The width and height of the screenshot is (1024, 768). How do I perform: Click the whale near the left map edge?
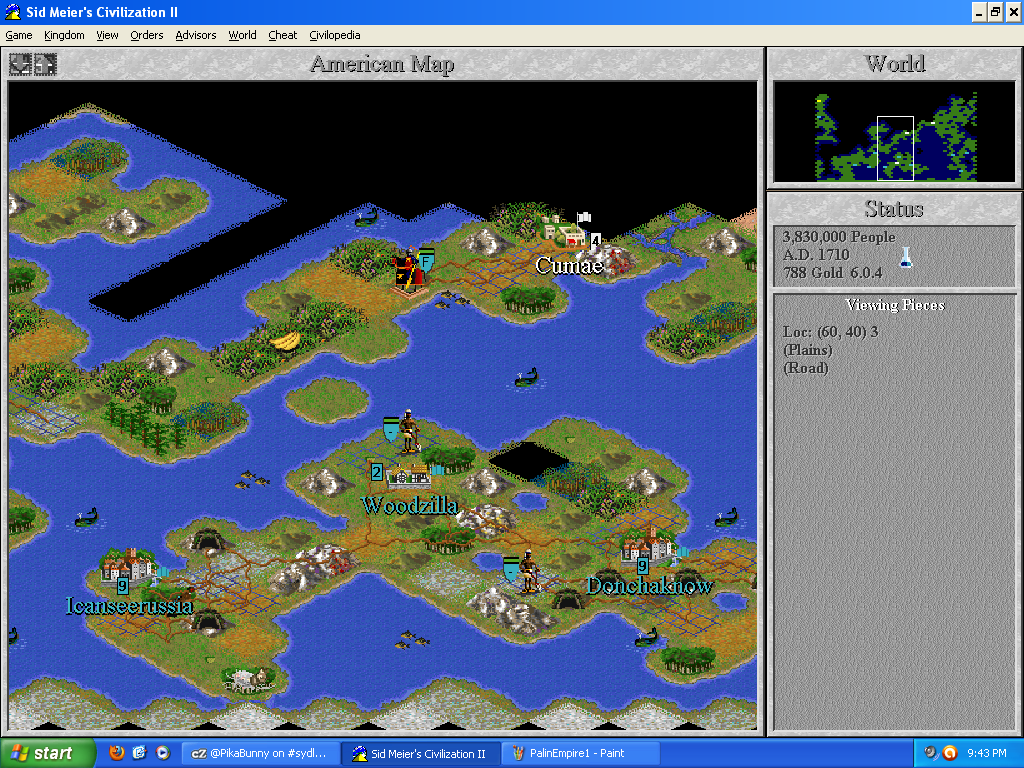(86, 518)
